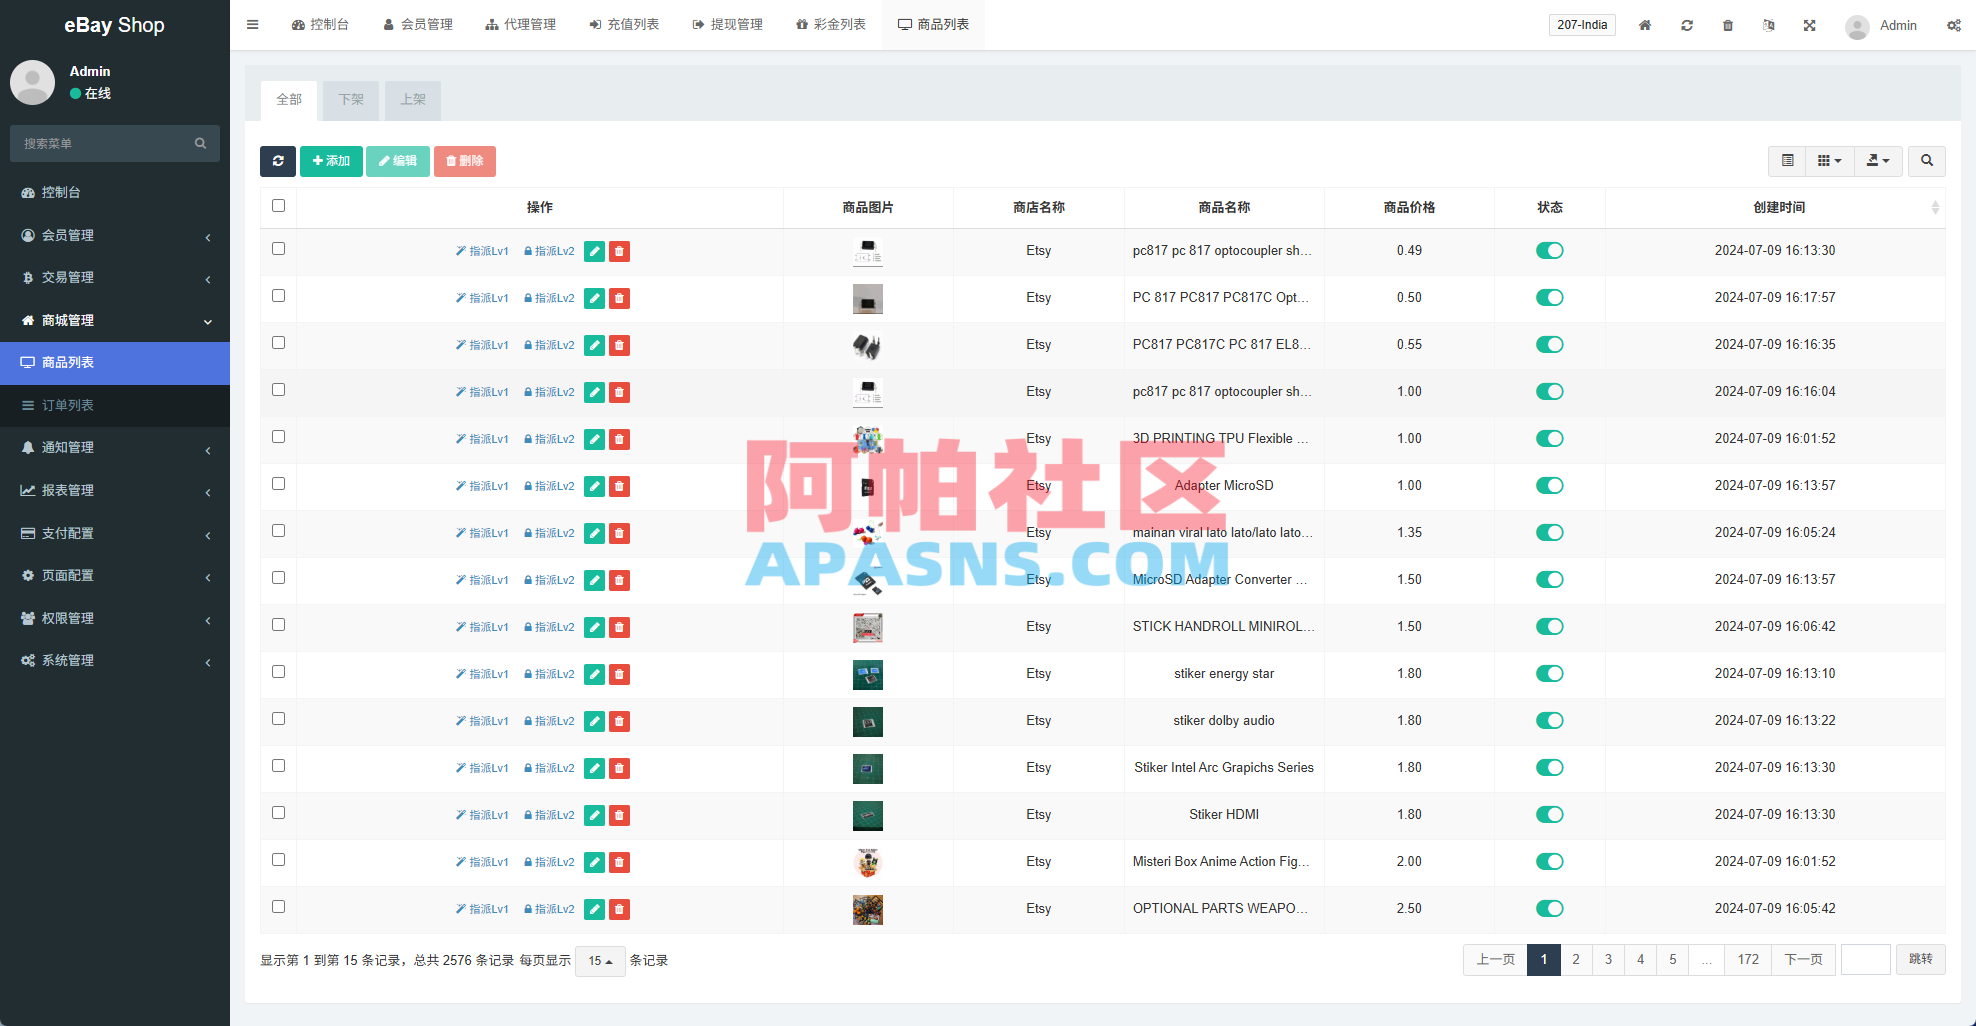This screenshot has height=1026, width=1976.
Task: Toggle status switch for stiker energy star
Action: (x=1549, y=674)
